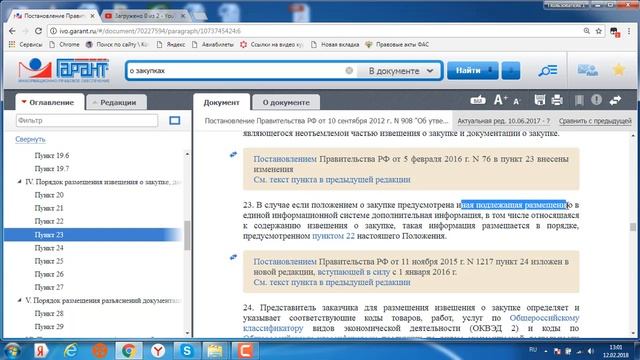Screen dimensions: 640x360
Task: Toggle comments display icon in toolbar
Action: [478, 100]
